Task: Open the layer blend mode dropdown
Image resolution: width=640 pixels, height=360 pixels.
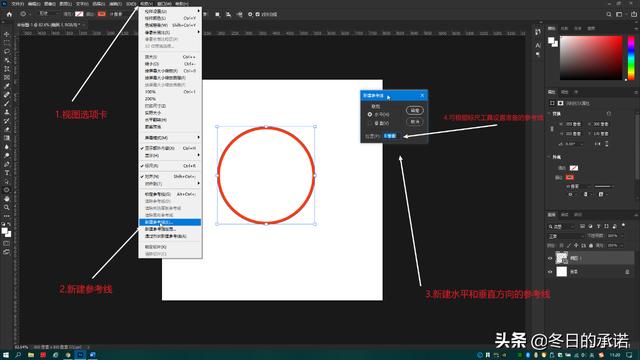Action: (565, 236)
